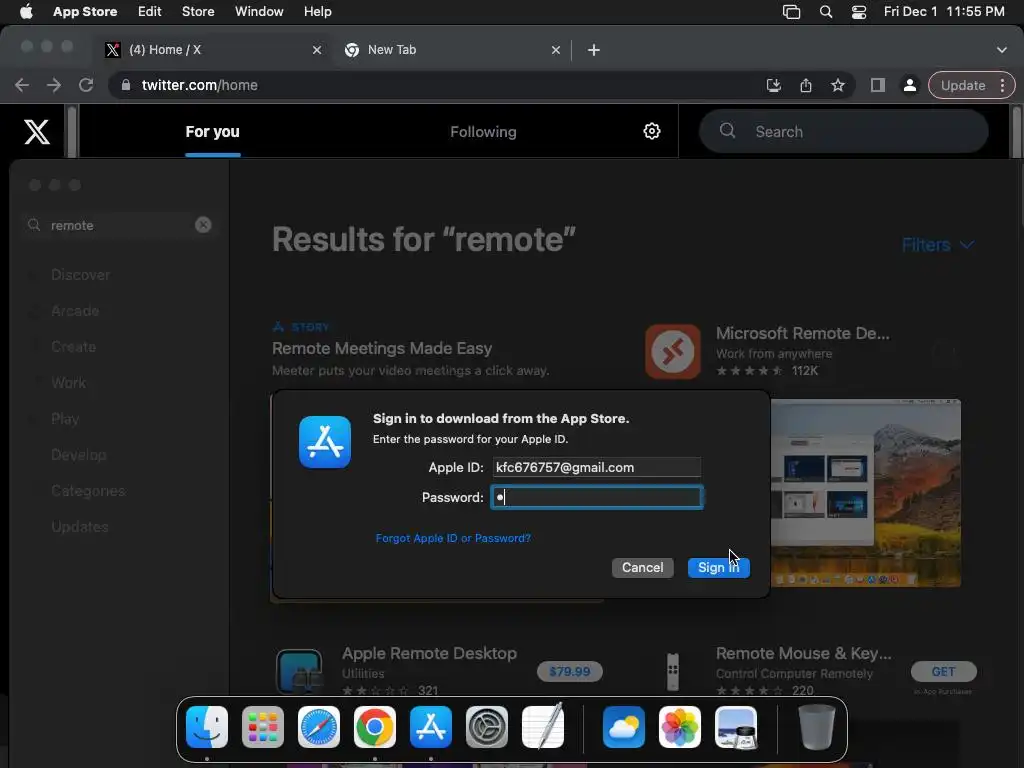Switch to the New Tab tab
The width and height of the screenshot is (1024, 768).
pos(453,50)
